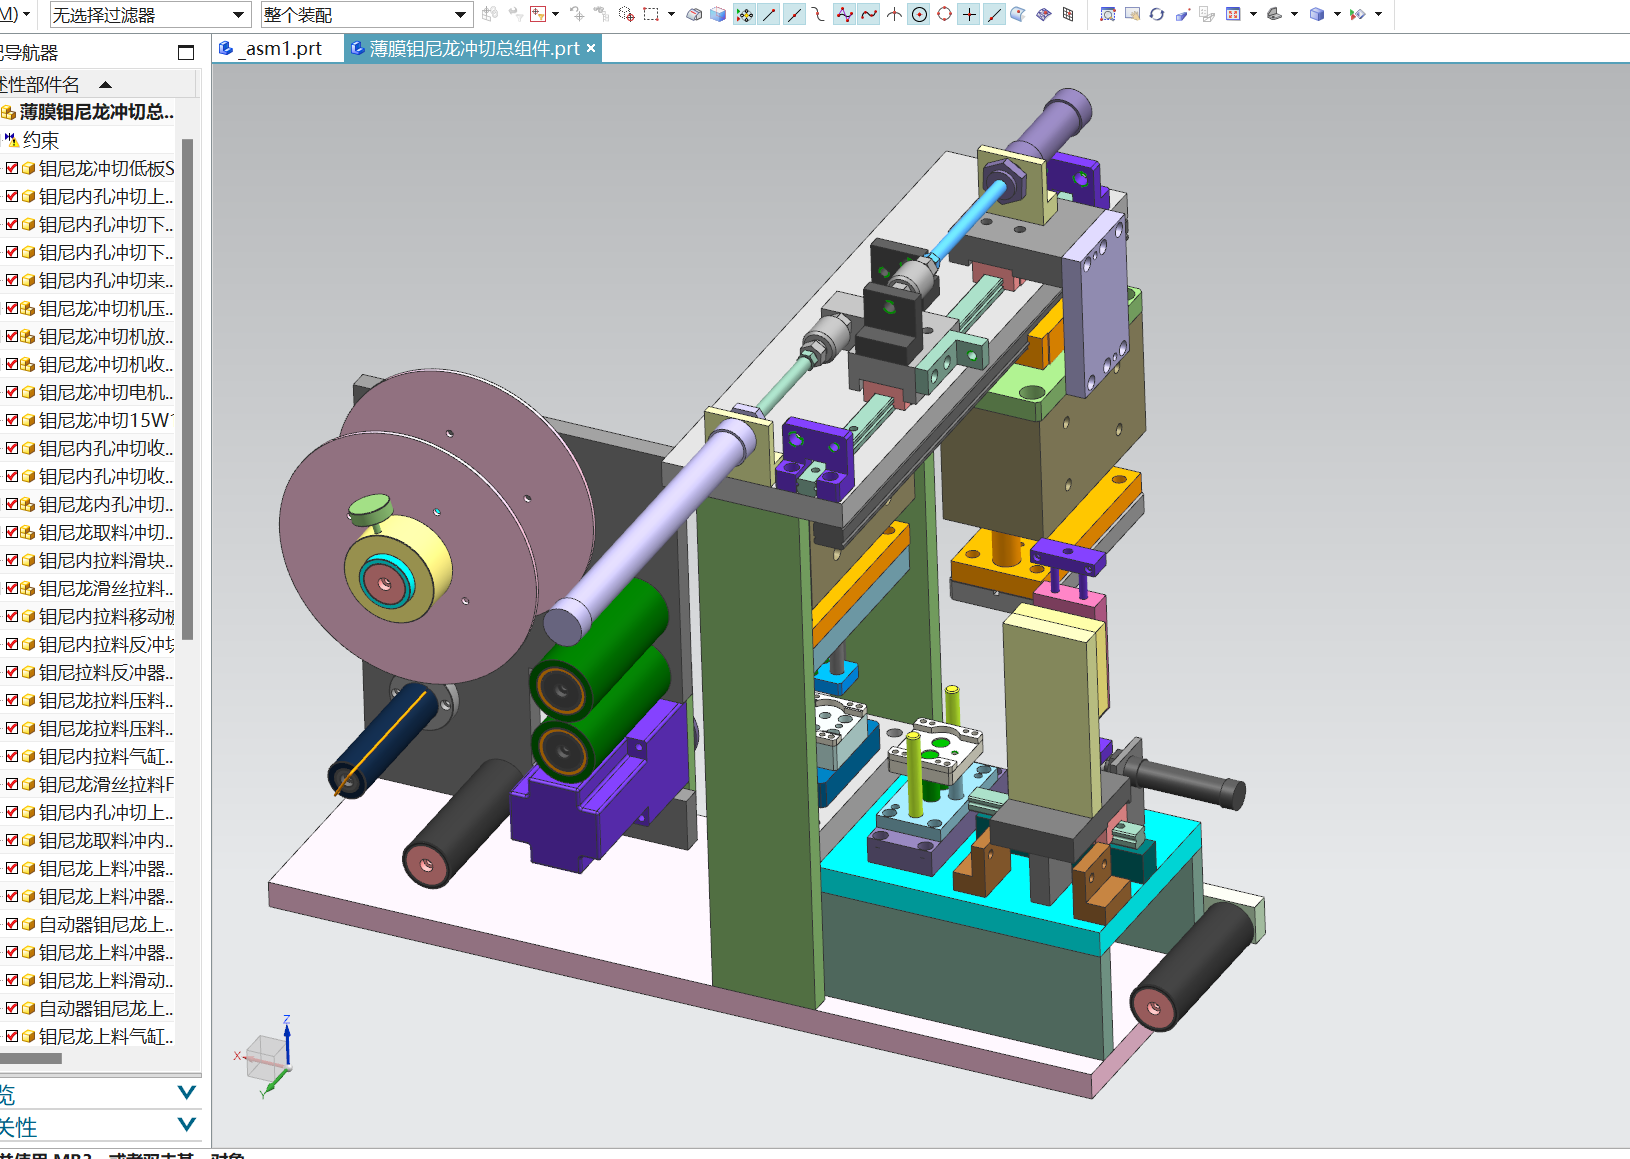Toggle checkbox for 钼尼内拉料滑块 component
1630x1159 pixels.
(12, 560)
